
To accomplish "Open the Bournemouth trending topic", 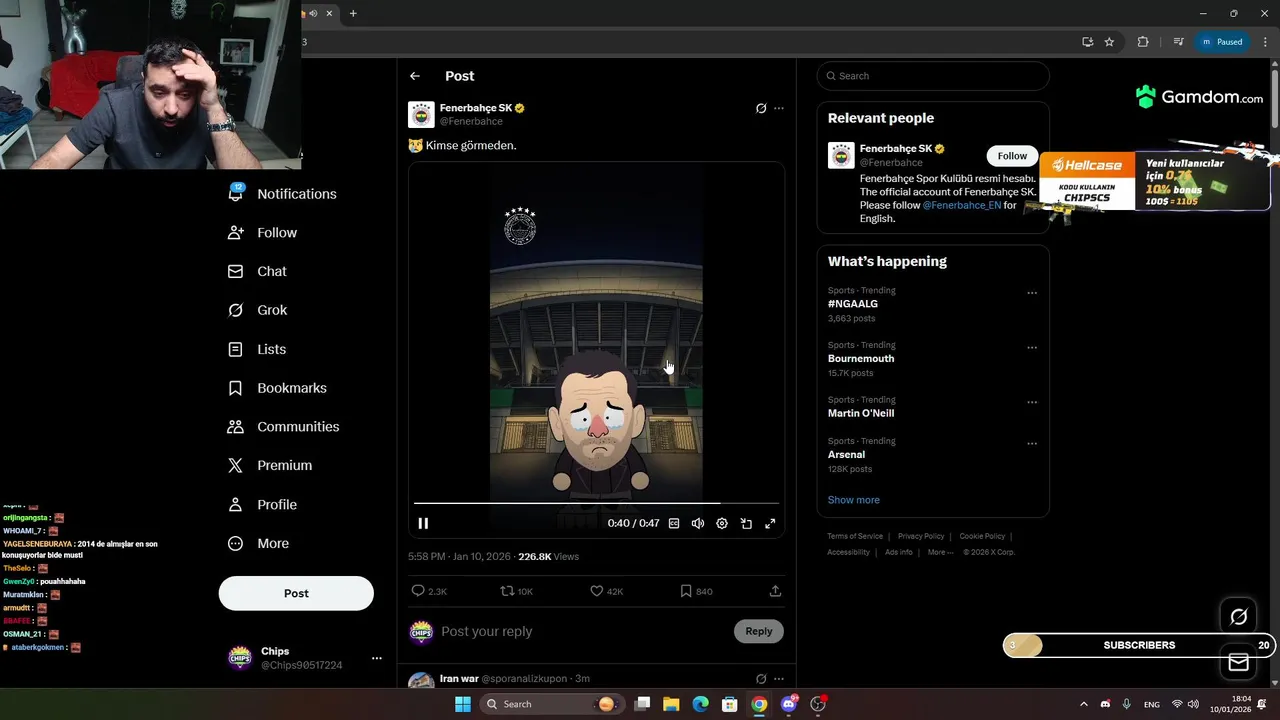I will [861, 359].
